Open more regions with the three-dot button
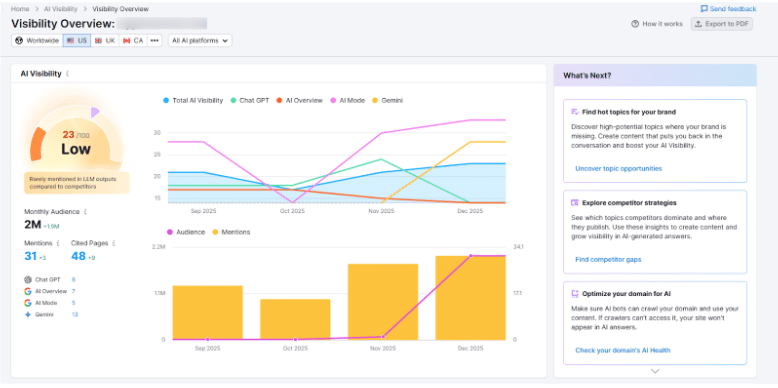The image size is (778, 388). point(155,41)
